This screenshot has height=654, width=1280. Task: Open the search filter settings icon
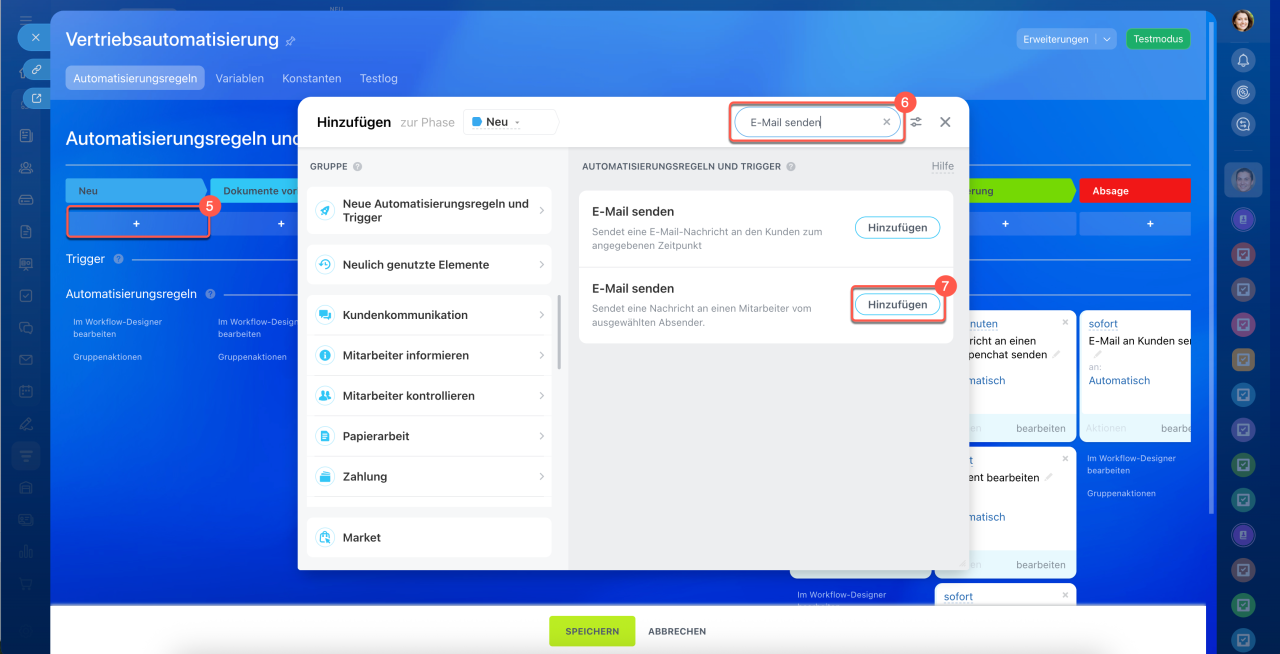click(x=916, y=122)
